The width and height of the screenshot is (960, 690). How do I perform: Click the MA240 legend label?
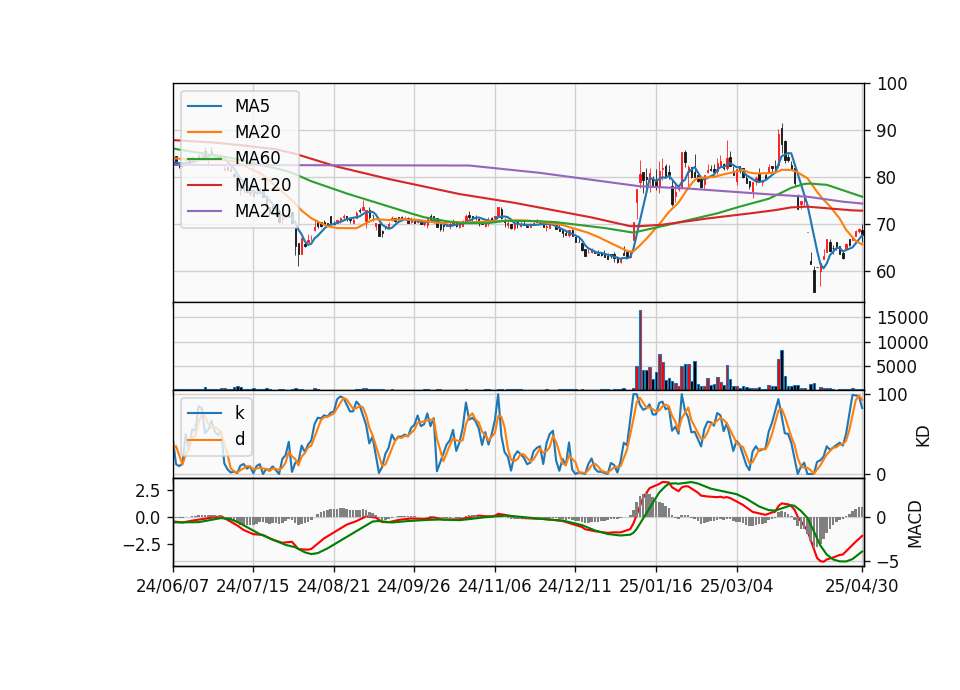click(263, 211)
